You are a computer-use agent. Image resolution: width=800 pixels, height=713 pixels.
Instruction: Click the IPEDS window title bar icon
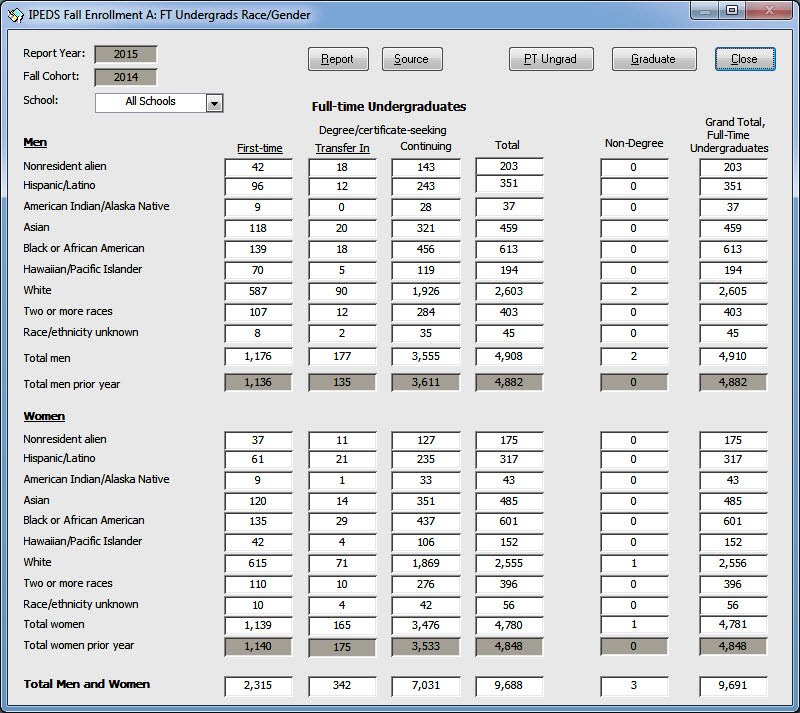(x=16, y=15)
